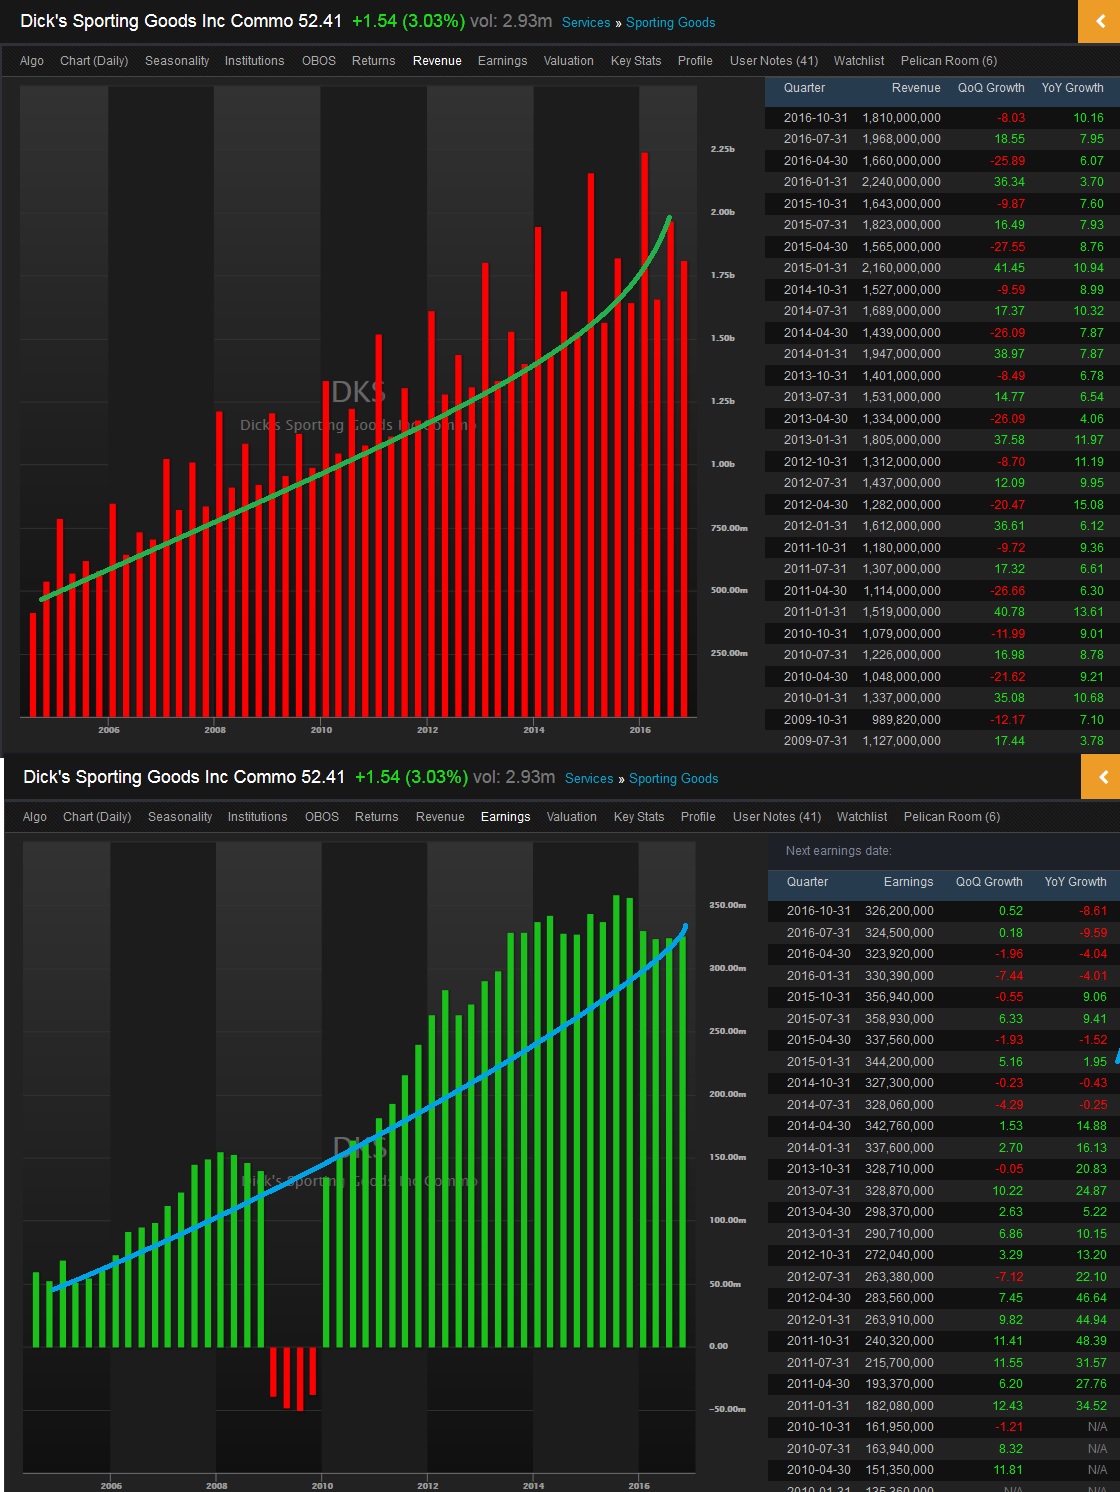1120x1492 pixels.
Task: Open the OBOS tab in the earnings view
Action: coord(322,817)
